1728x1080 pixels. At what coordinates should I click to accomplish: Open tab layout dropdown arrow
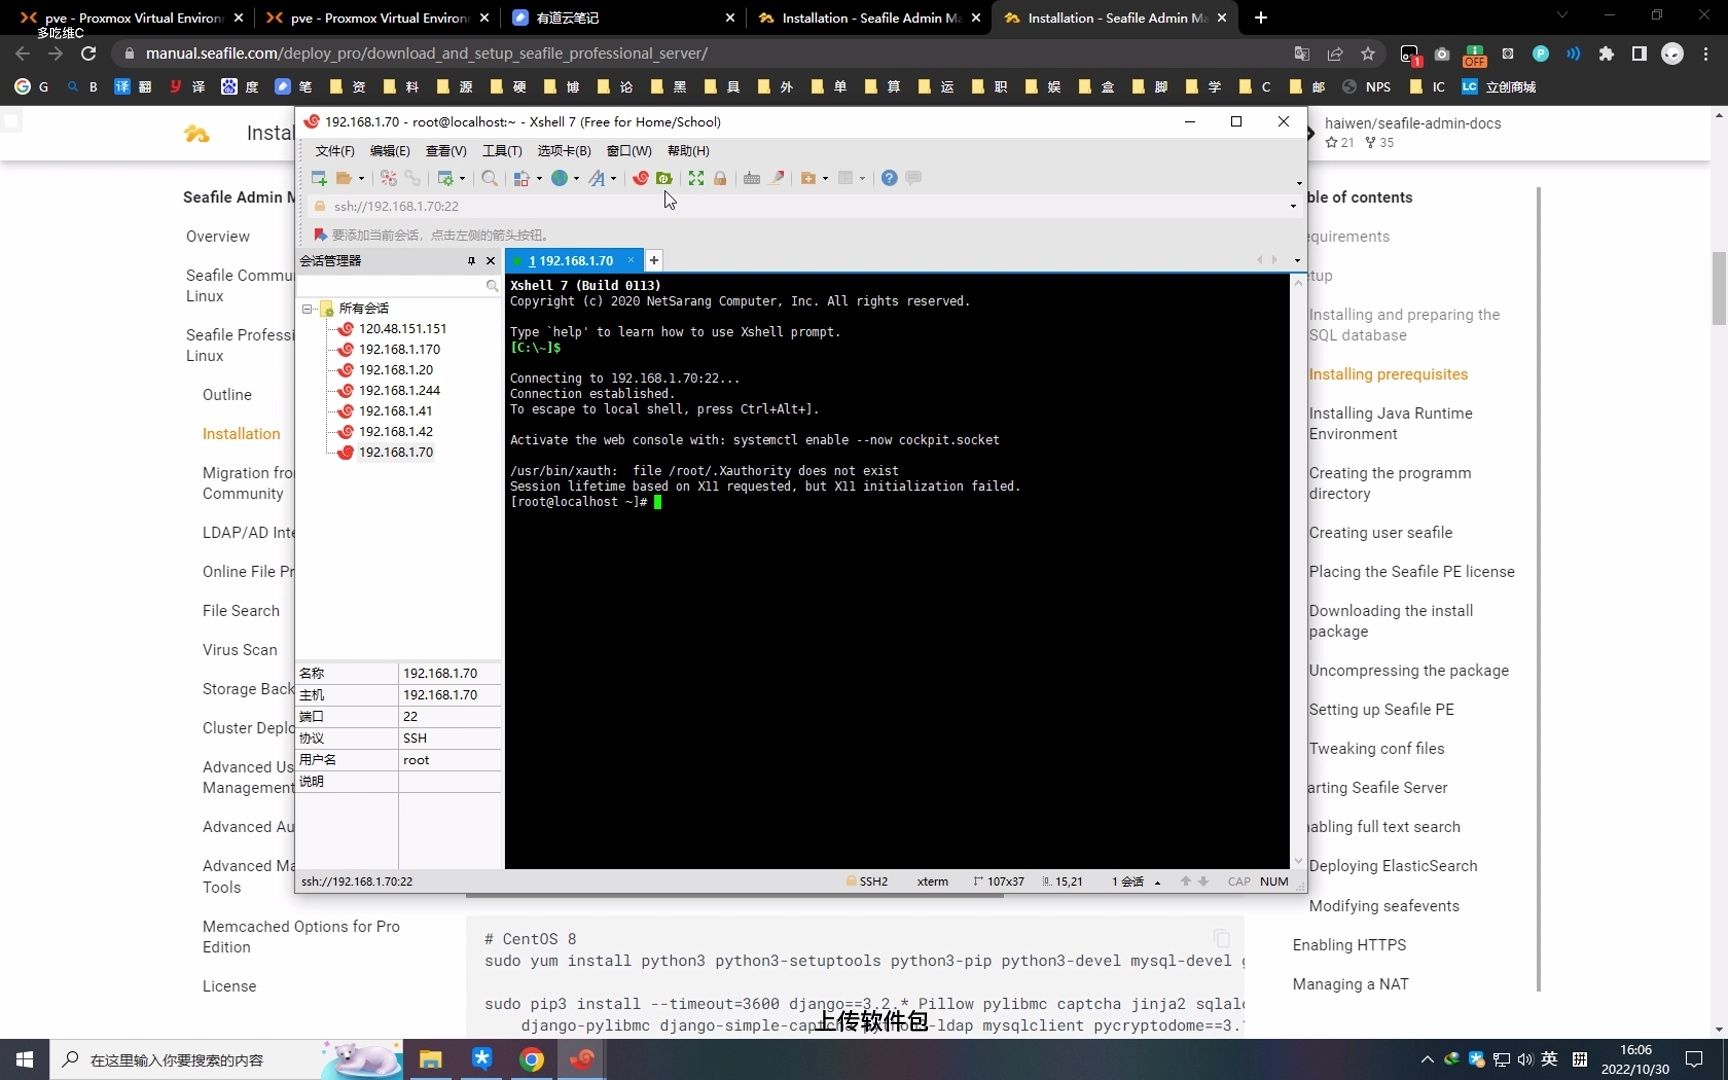tap(862, 179)
